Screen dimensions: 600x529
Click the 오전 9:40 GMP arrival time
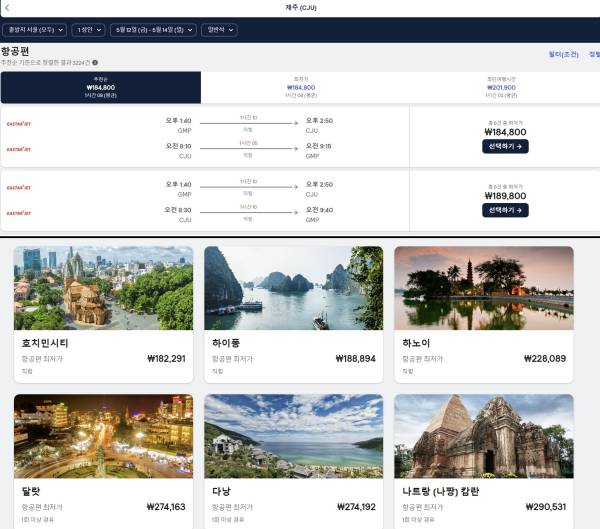(x=319, y=210)
